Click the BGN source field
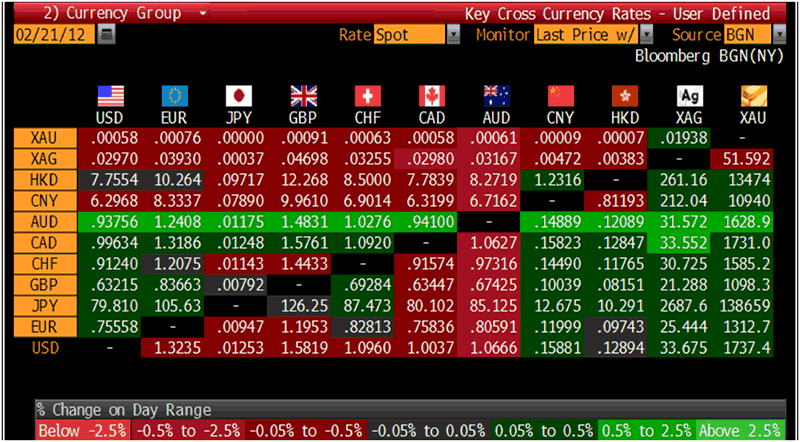 [x=747, y=35]
